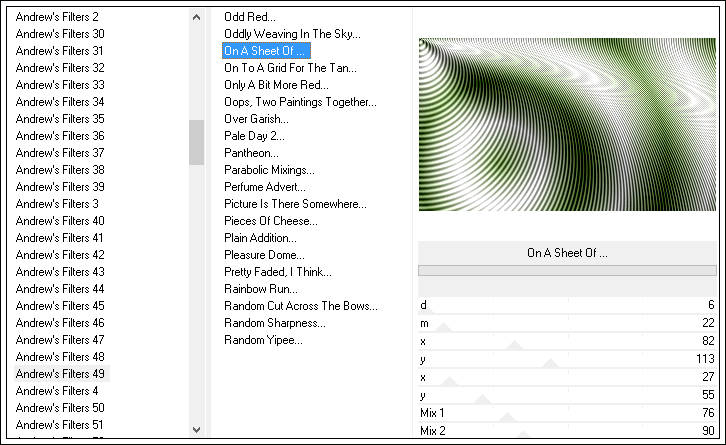Select Andrew's Filters 51 category
Image resolution: width=726 pixels, height=445 pixels.
(59, 425)
